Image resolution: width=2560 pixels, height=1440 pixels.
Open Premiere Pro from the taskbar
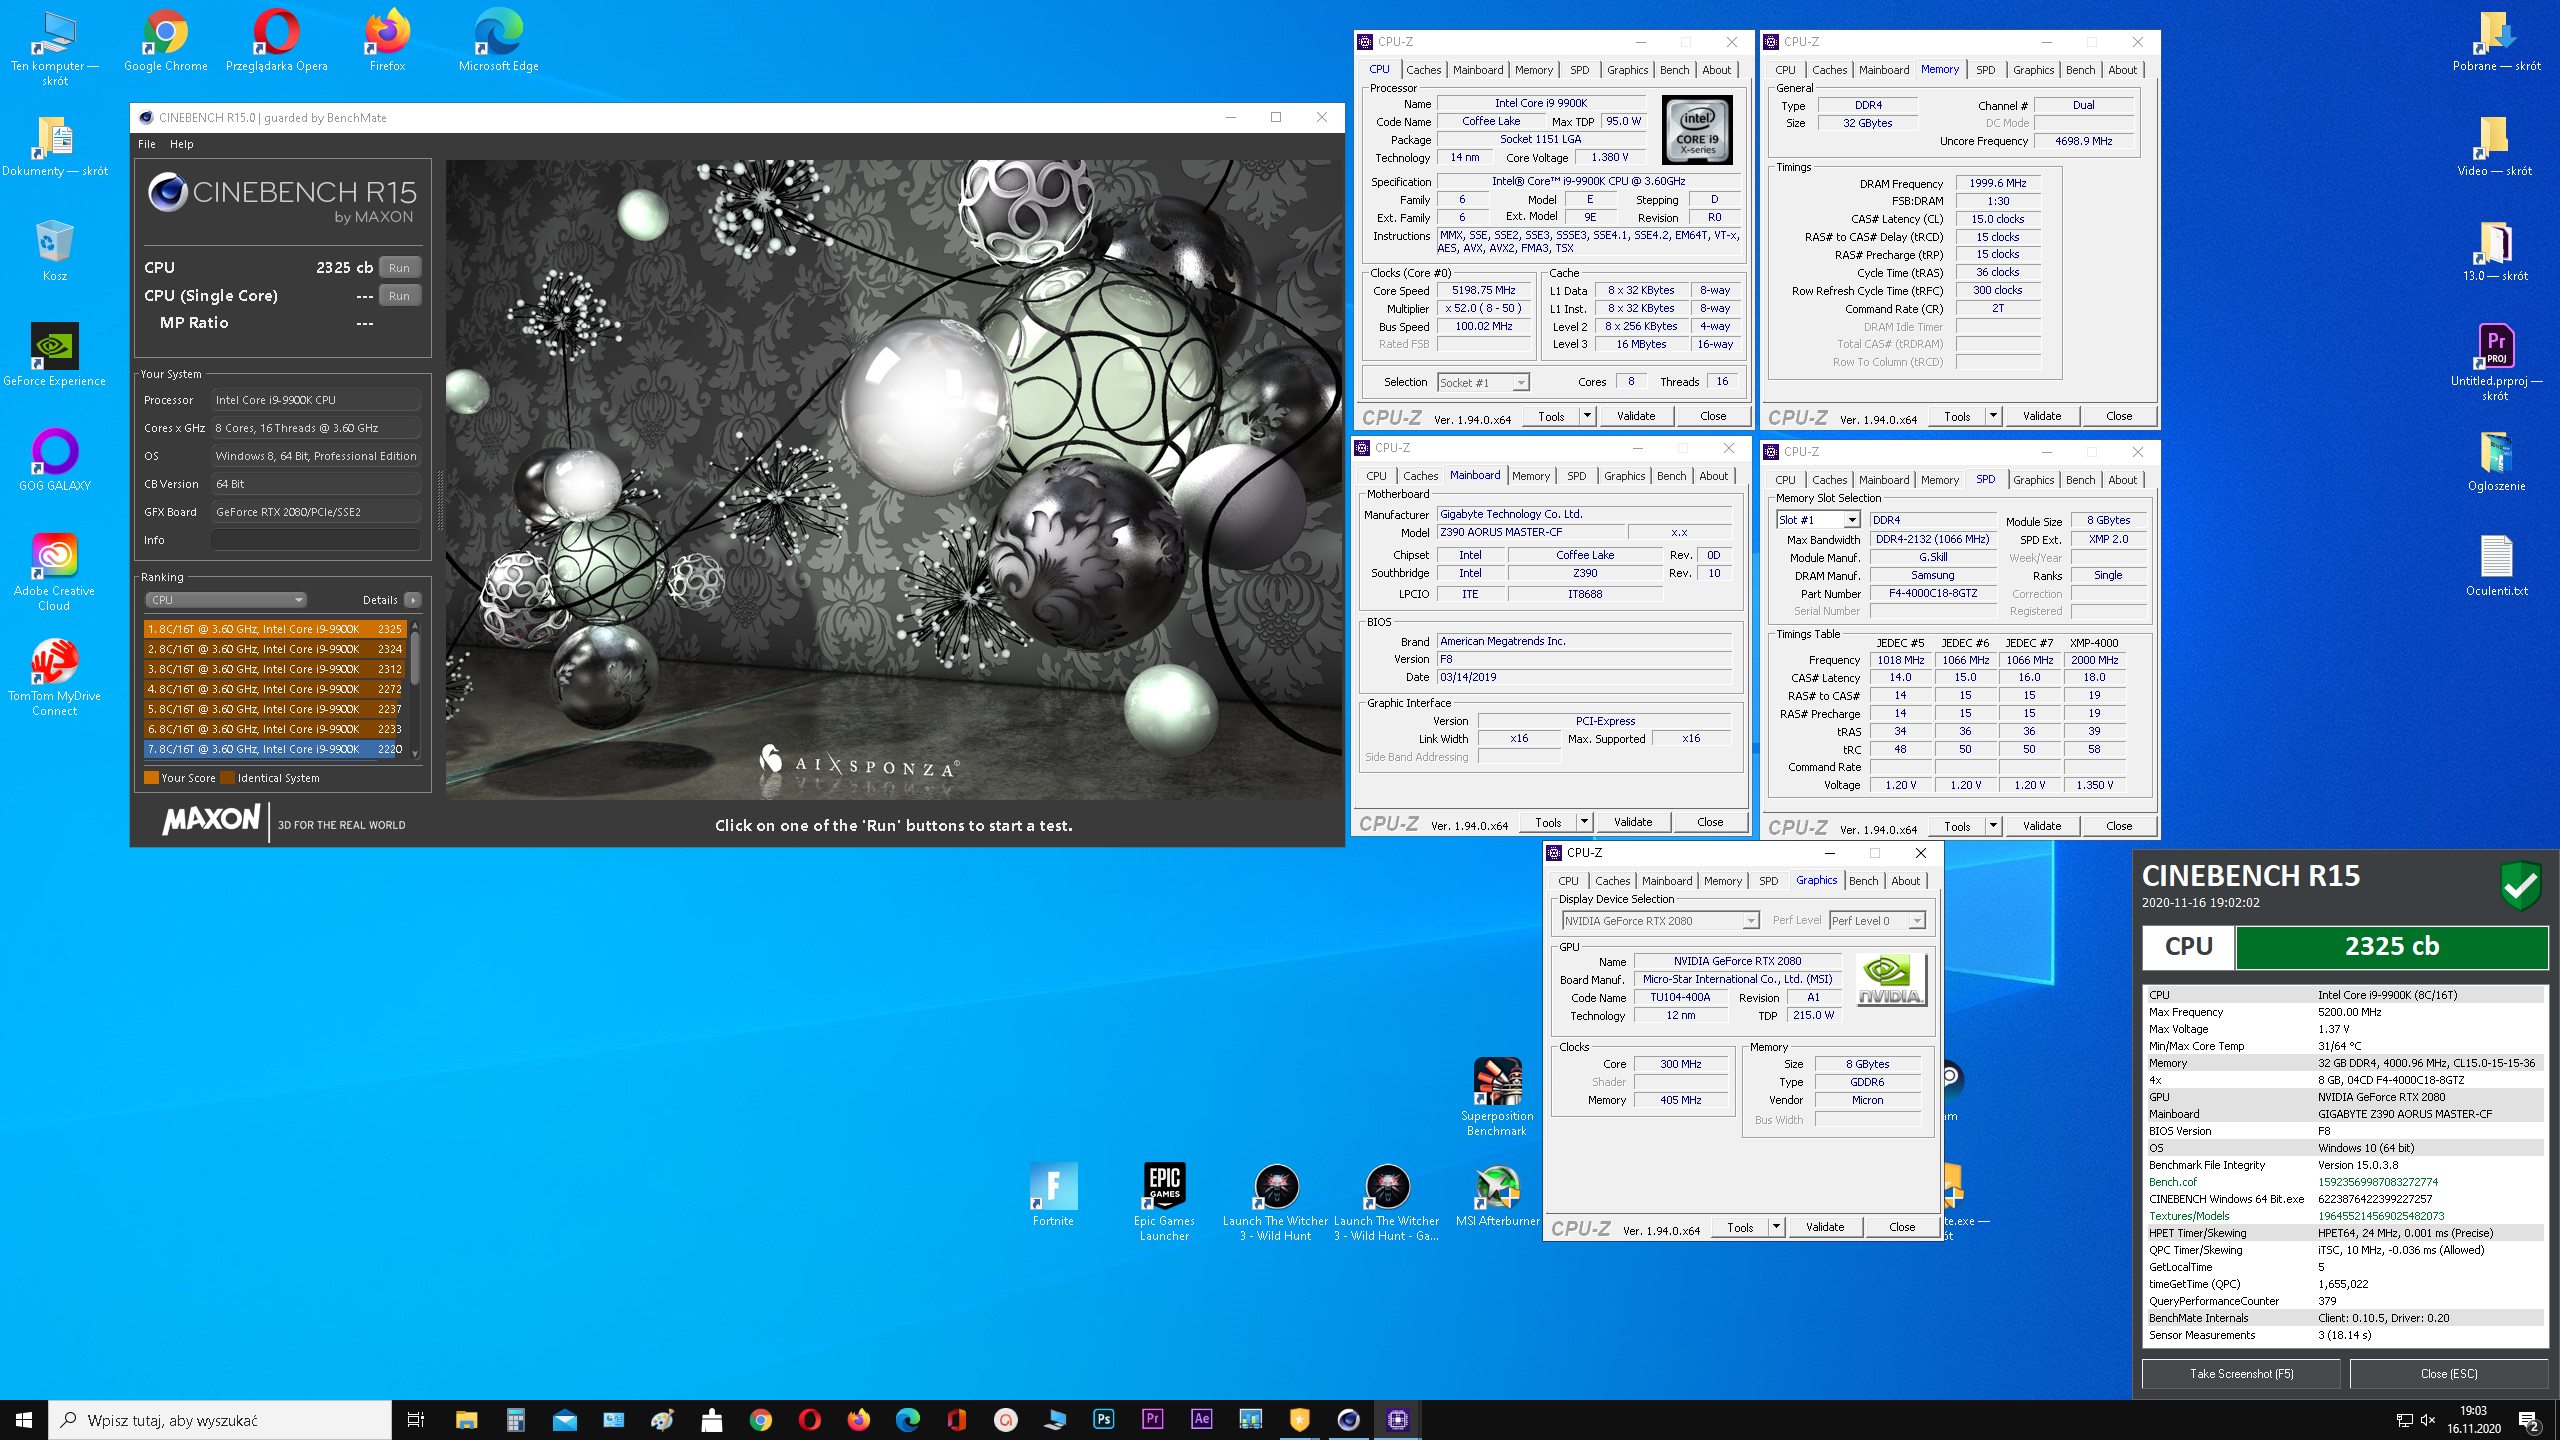coord(1153,1419)
